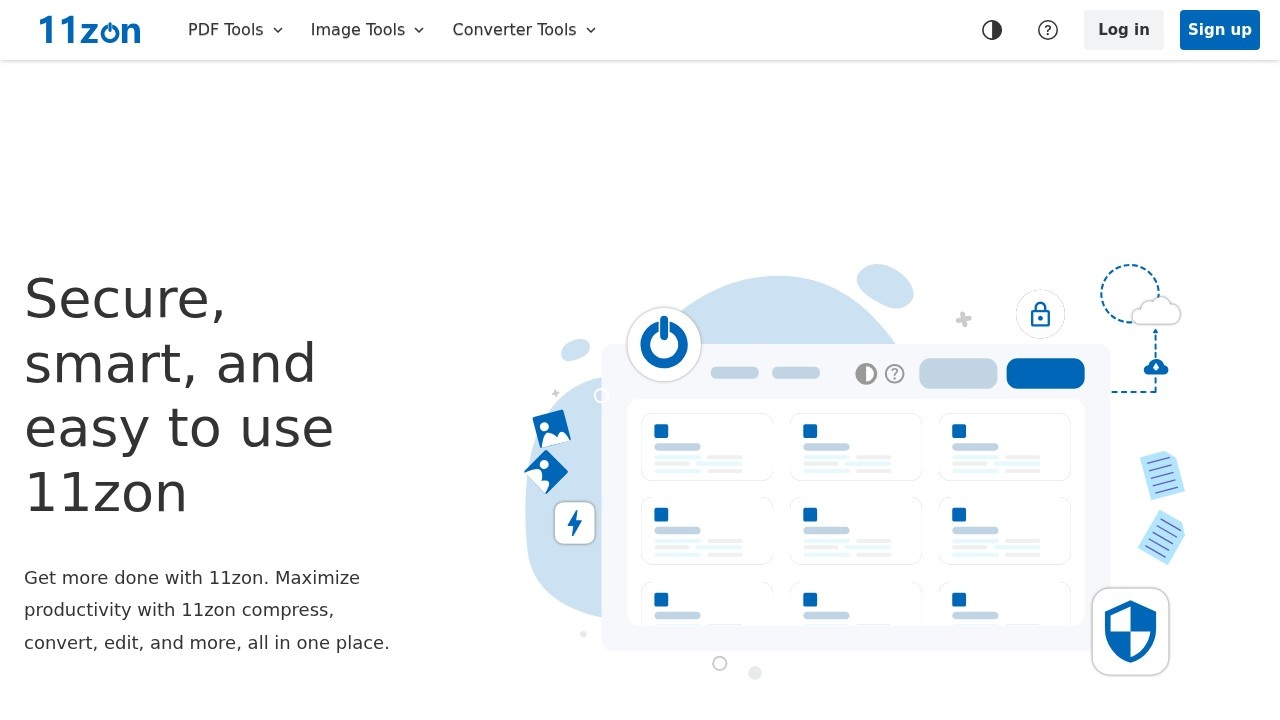Toggle dark mode contrast in header
Screen dimensions: 1280x720
tap(992, 30)
